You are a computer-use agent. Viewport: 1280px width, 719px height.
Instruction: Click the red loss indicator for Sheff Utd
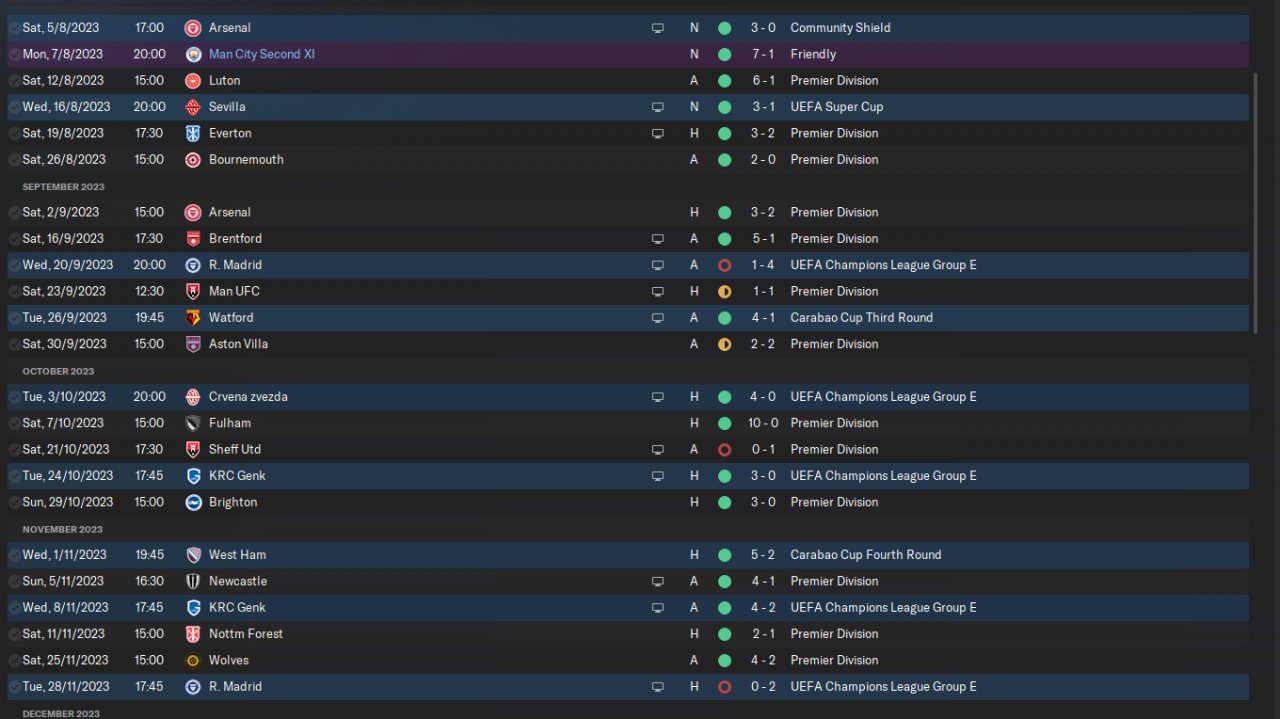[724, 450]
